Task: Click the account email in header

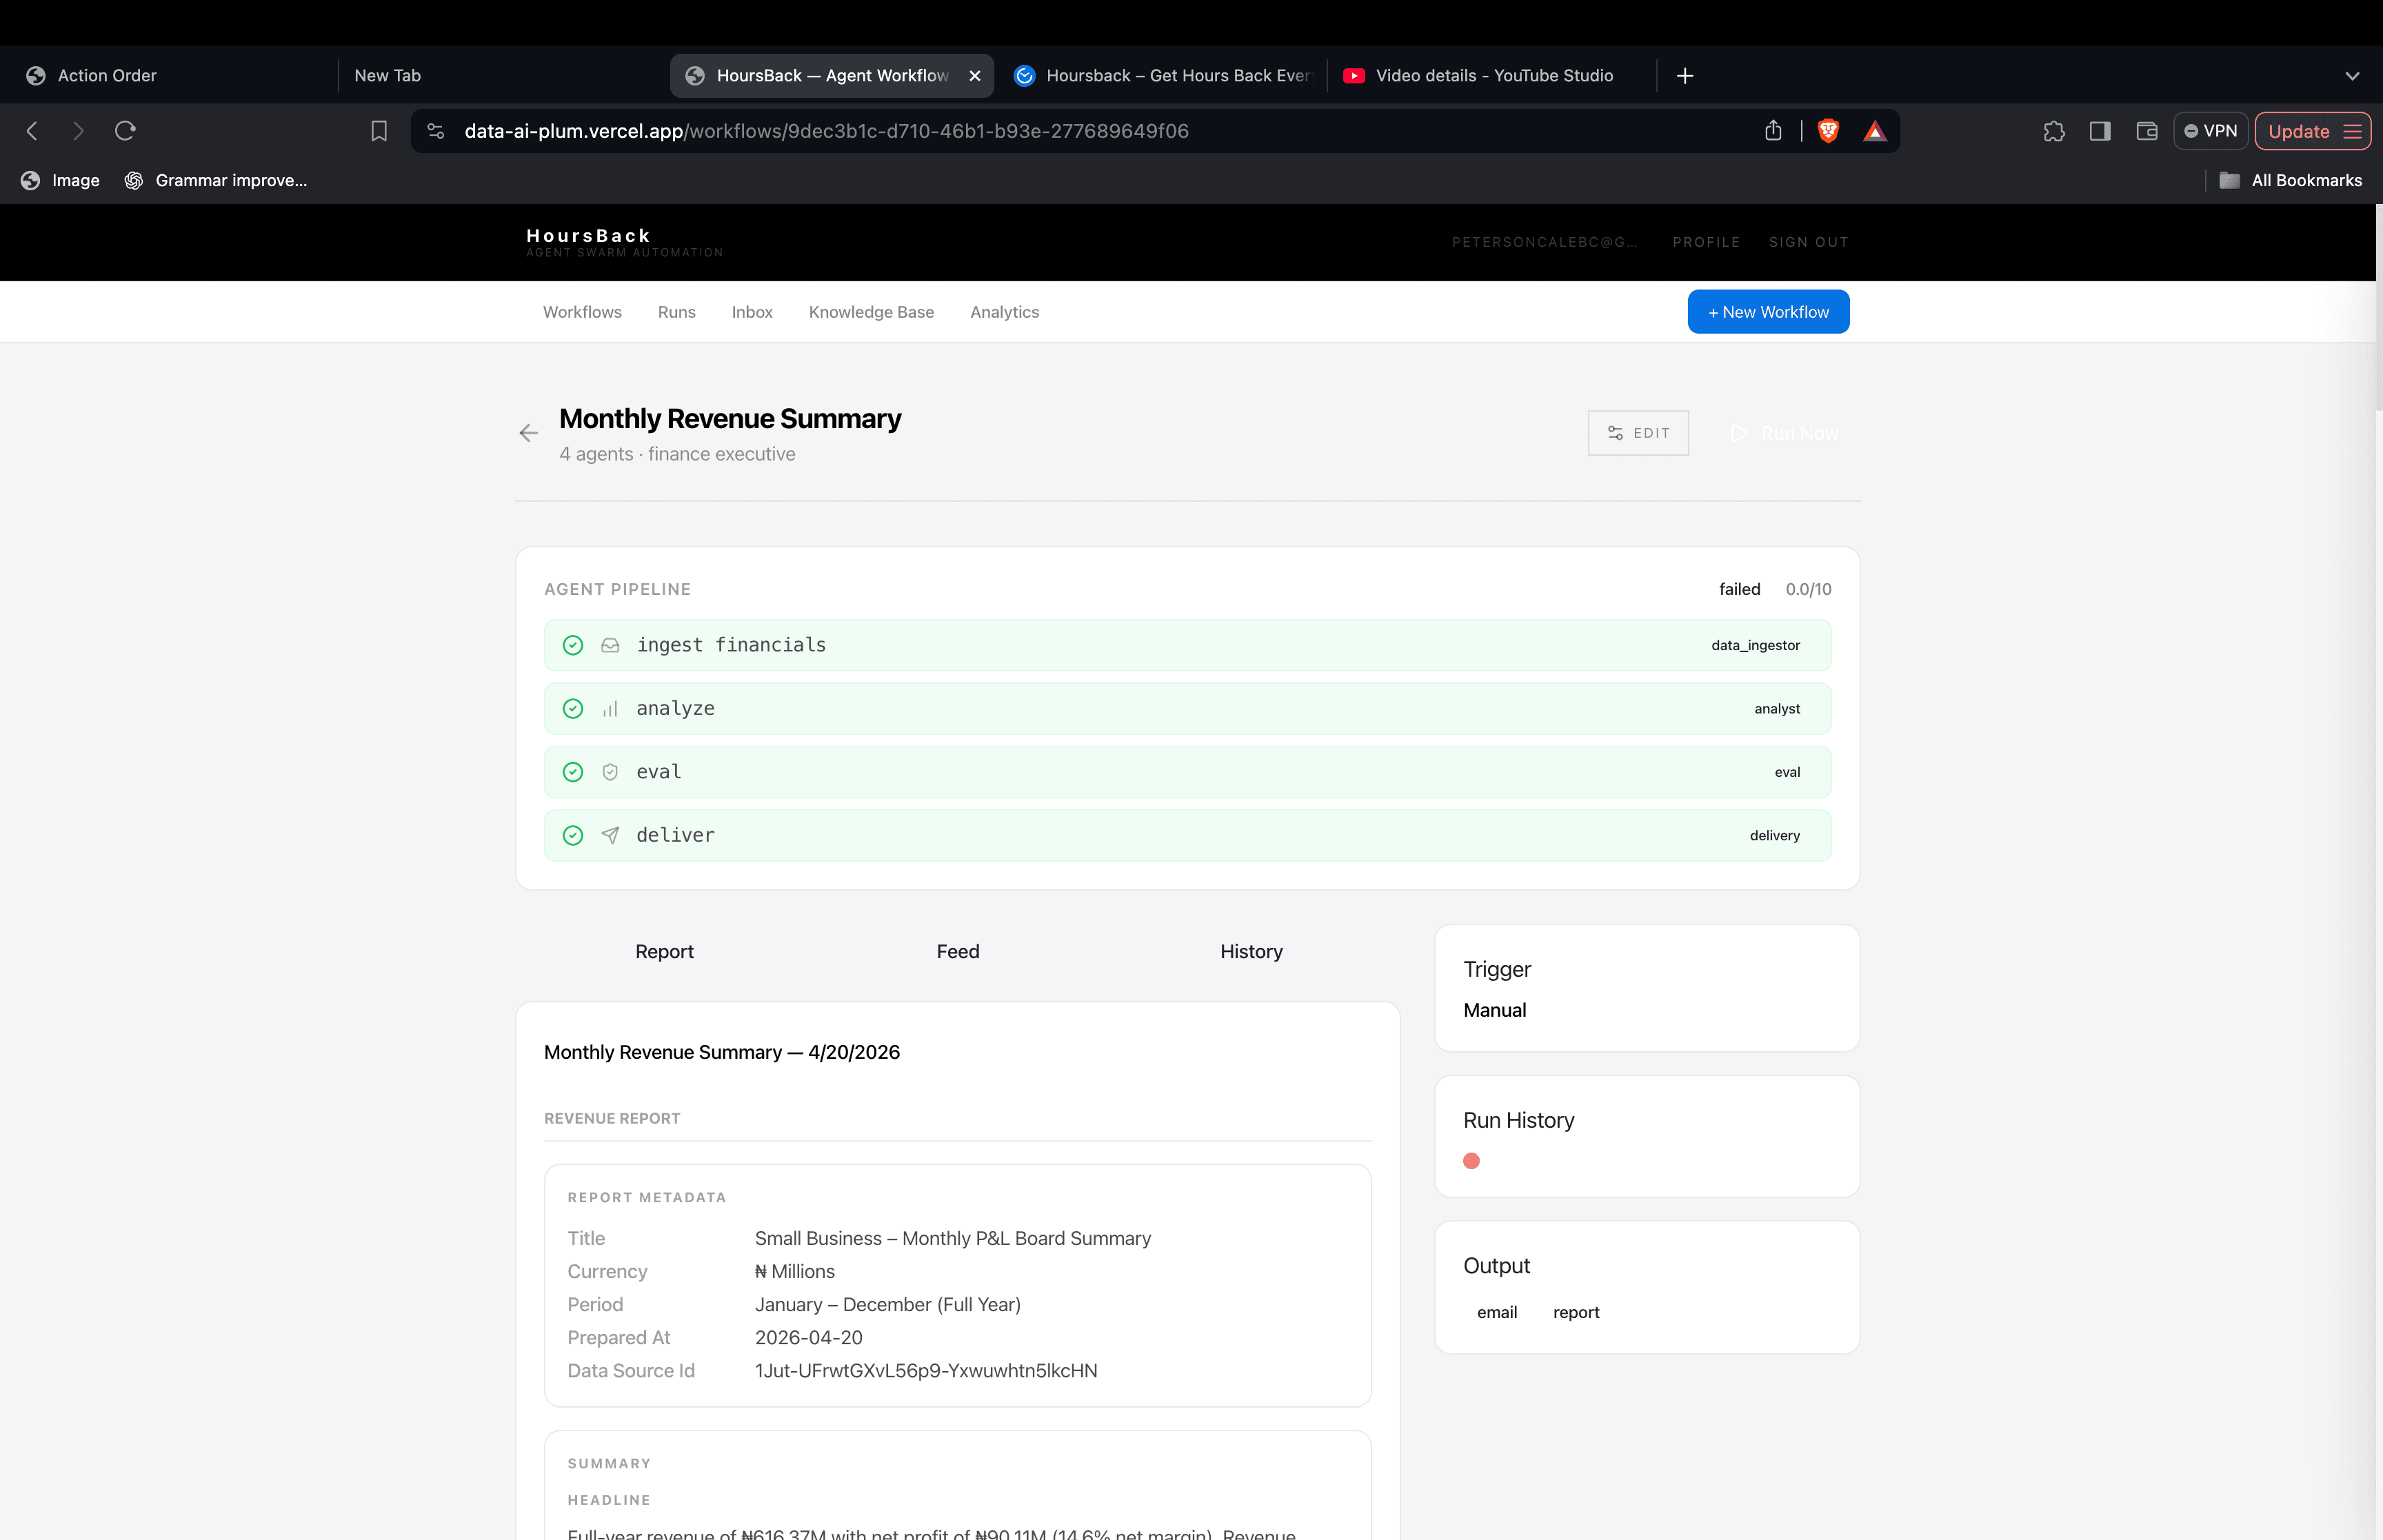Action: (x=1544, y=242)
